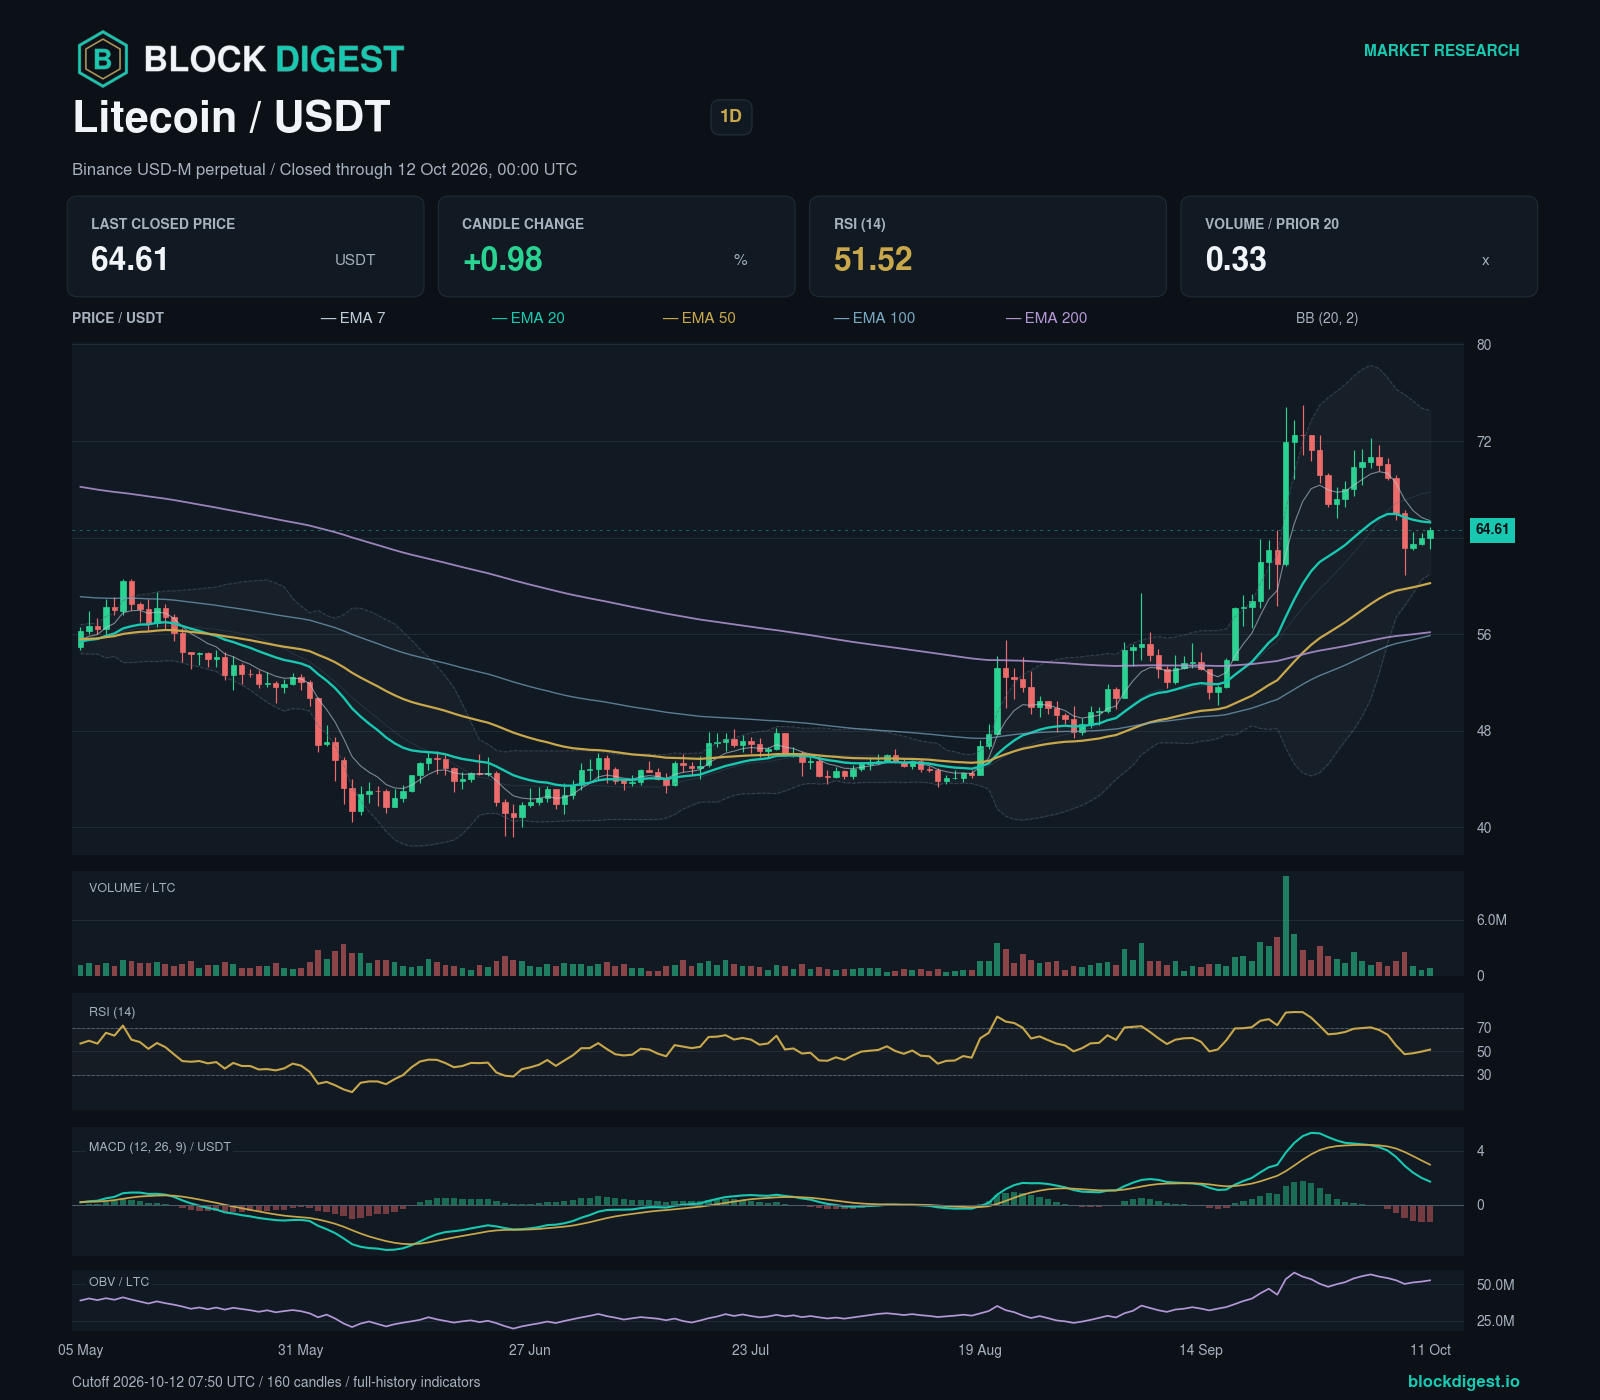
Task: Click the tallest volume bar spike
Action: tap(1286, 926)
